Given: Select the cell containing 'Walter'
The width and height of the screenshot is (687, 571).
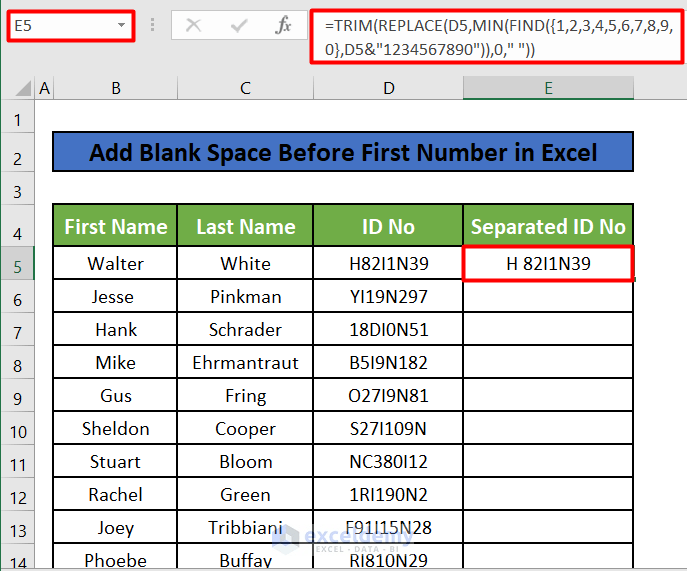Looking at the screenshot, I should [x=115, y=263].
